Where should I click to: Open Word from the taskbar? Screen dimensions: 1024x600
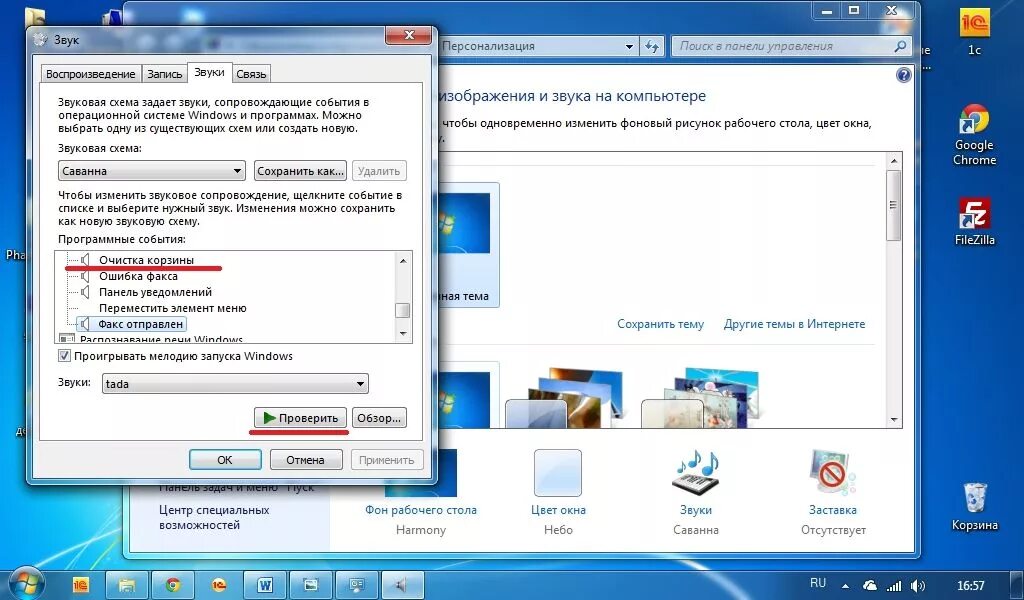pyautogui.click(x=264, y=585)
